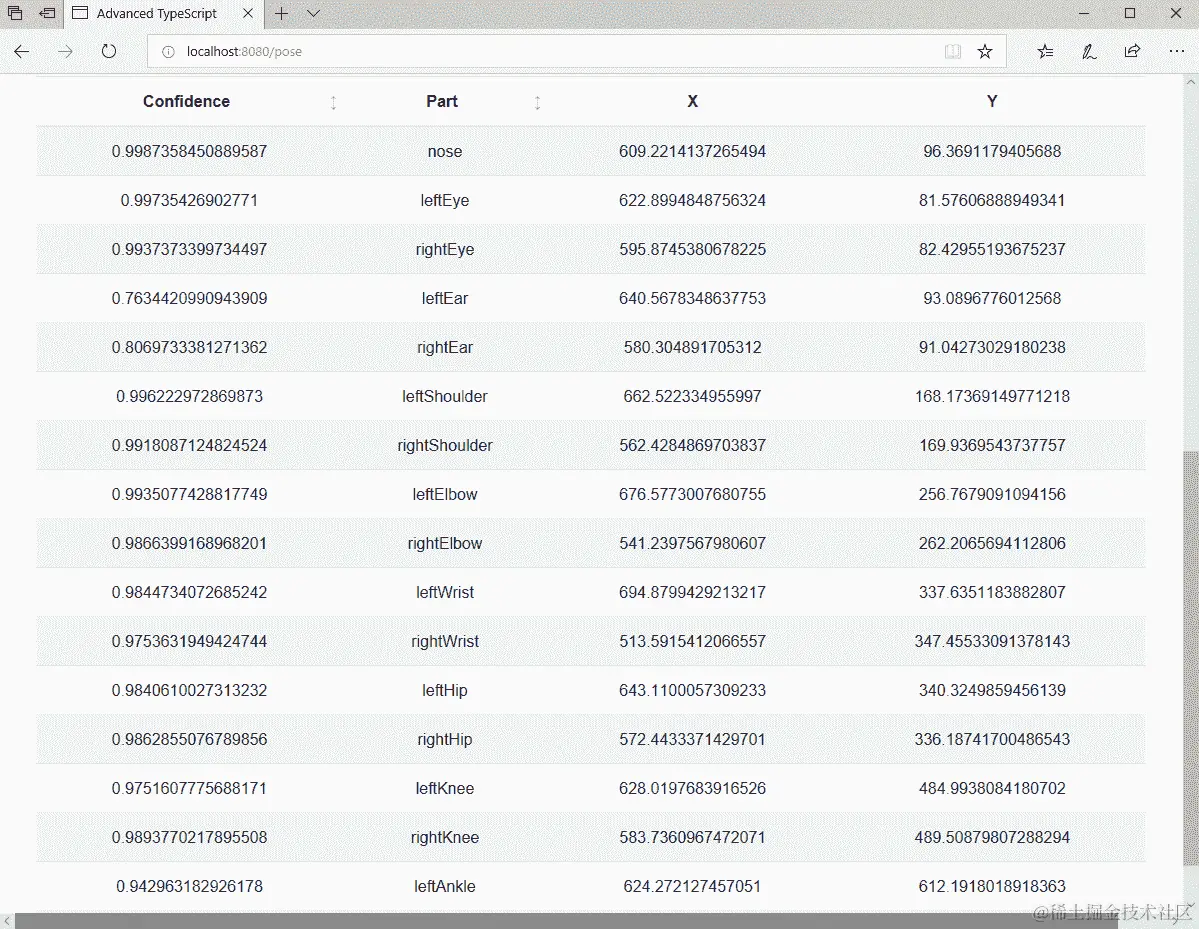Click confidence value 0.9862855076789856
The width and height of the screenshot is (1199, 929).
[x=189, y=739]
